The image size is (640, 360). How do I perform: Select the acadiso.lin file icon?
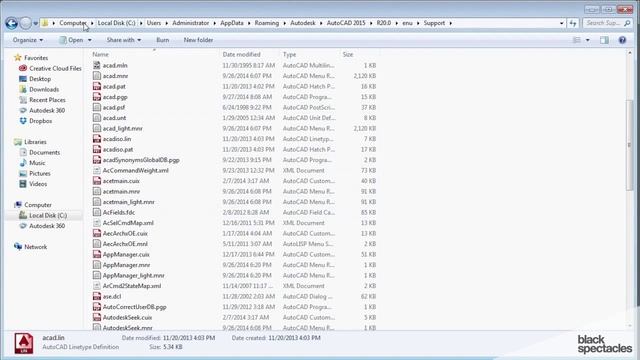click(x=96, y=139)
